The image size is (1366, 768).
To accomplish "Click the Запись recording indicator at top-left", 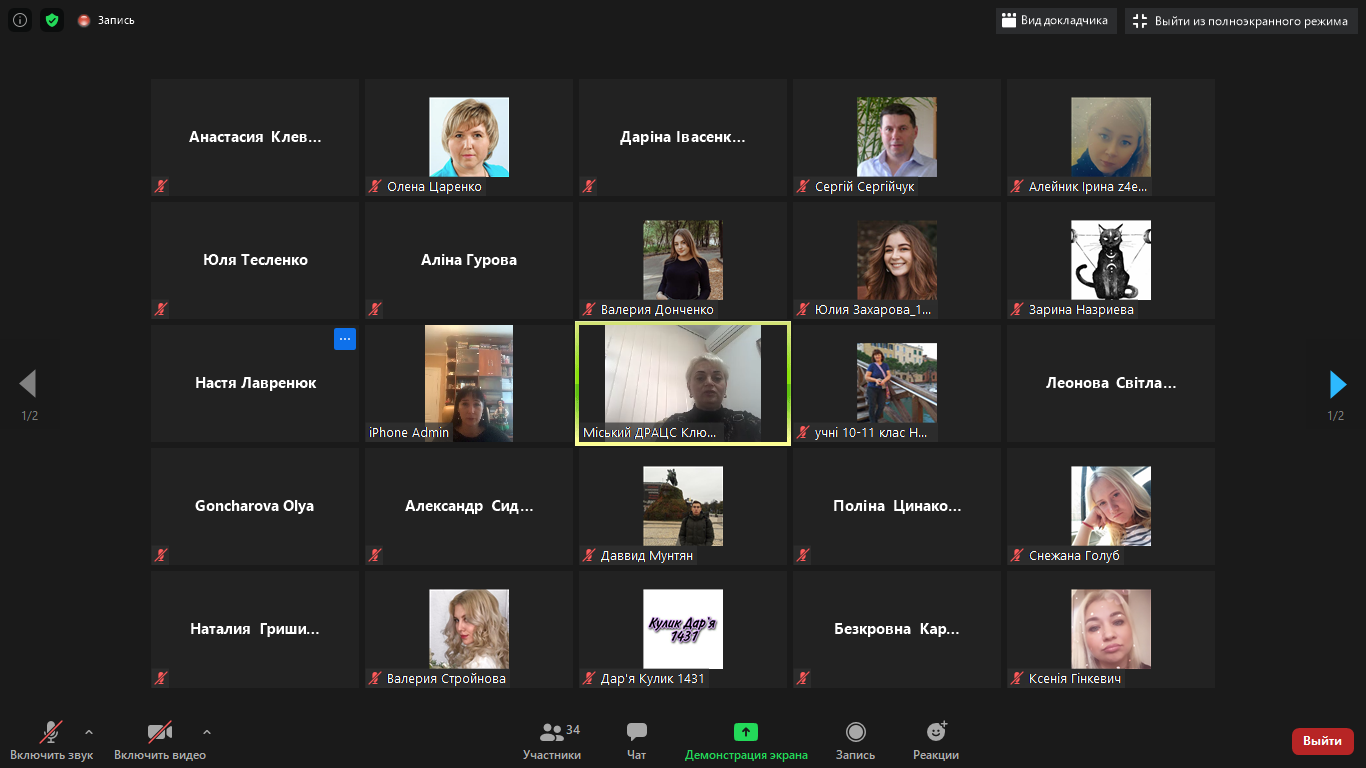I will tap(106, 20).
